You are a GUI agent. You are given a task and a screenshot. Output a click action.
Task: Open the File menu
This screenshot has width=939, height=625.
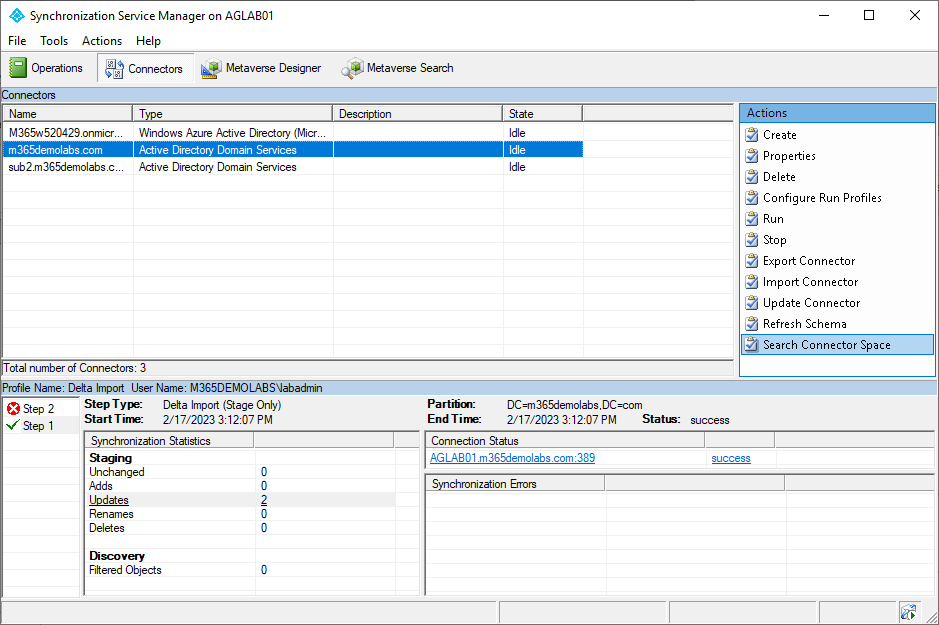pos(17,41)
